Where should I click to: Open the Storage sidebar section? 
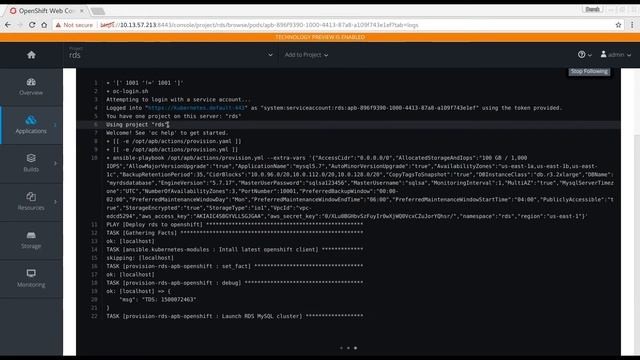click(31, 240)
